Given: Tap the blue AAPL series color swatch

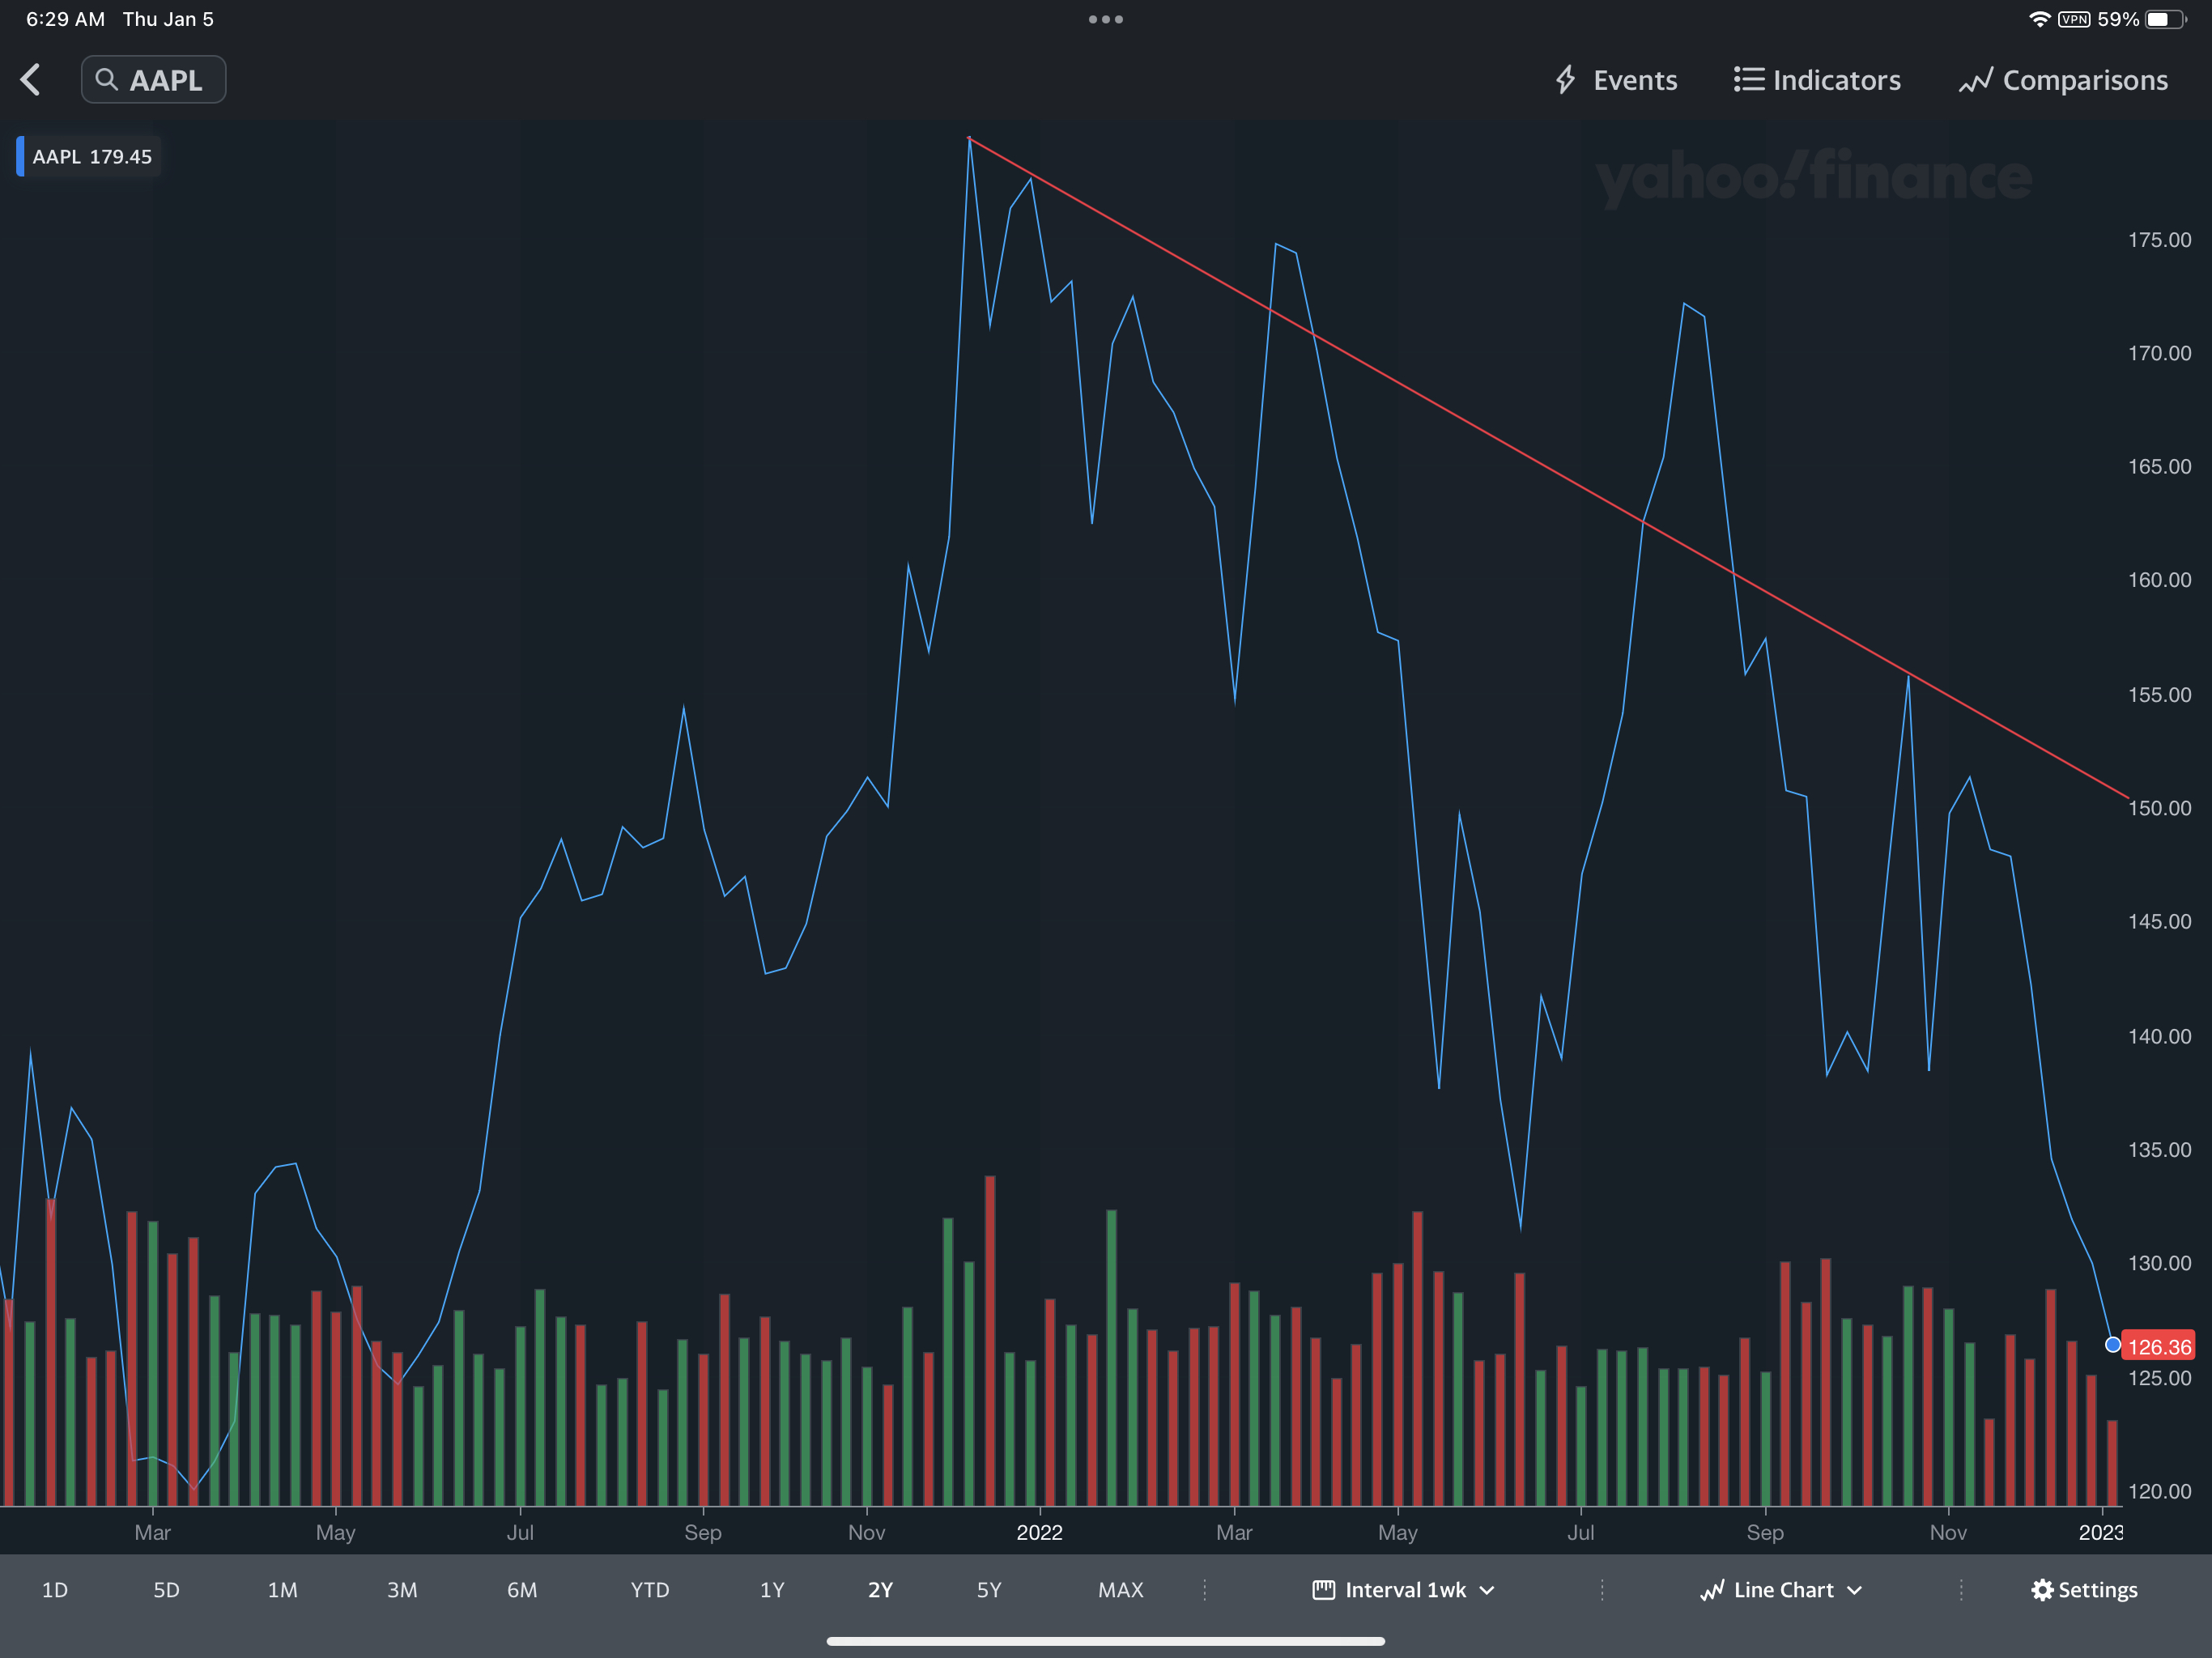Looking at the screenshot, I should click(x=20, y=157).
